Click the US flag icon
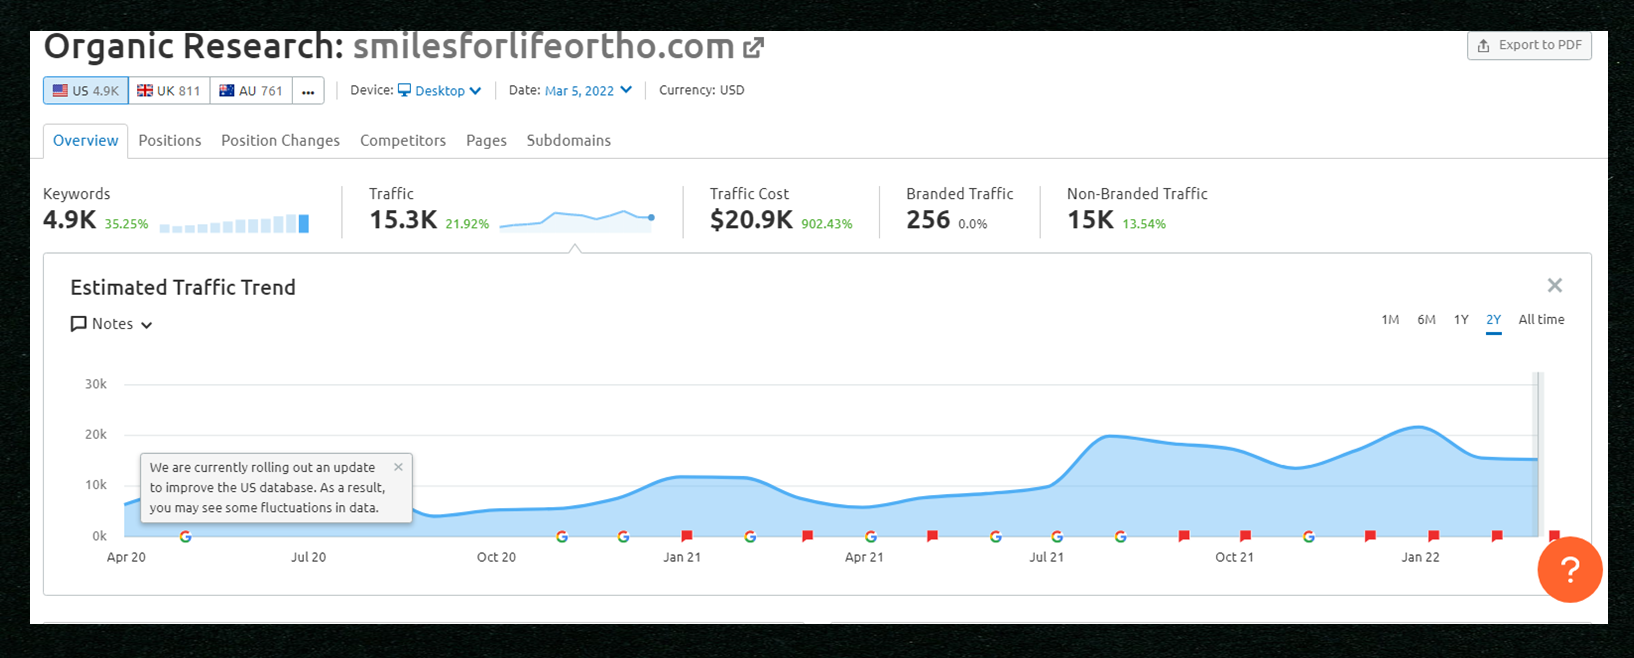 60,90
